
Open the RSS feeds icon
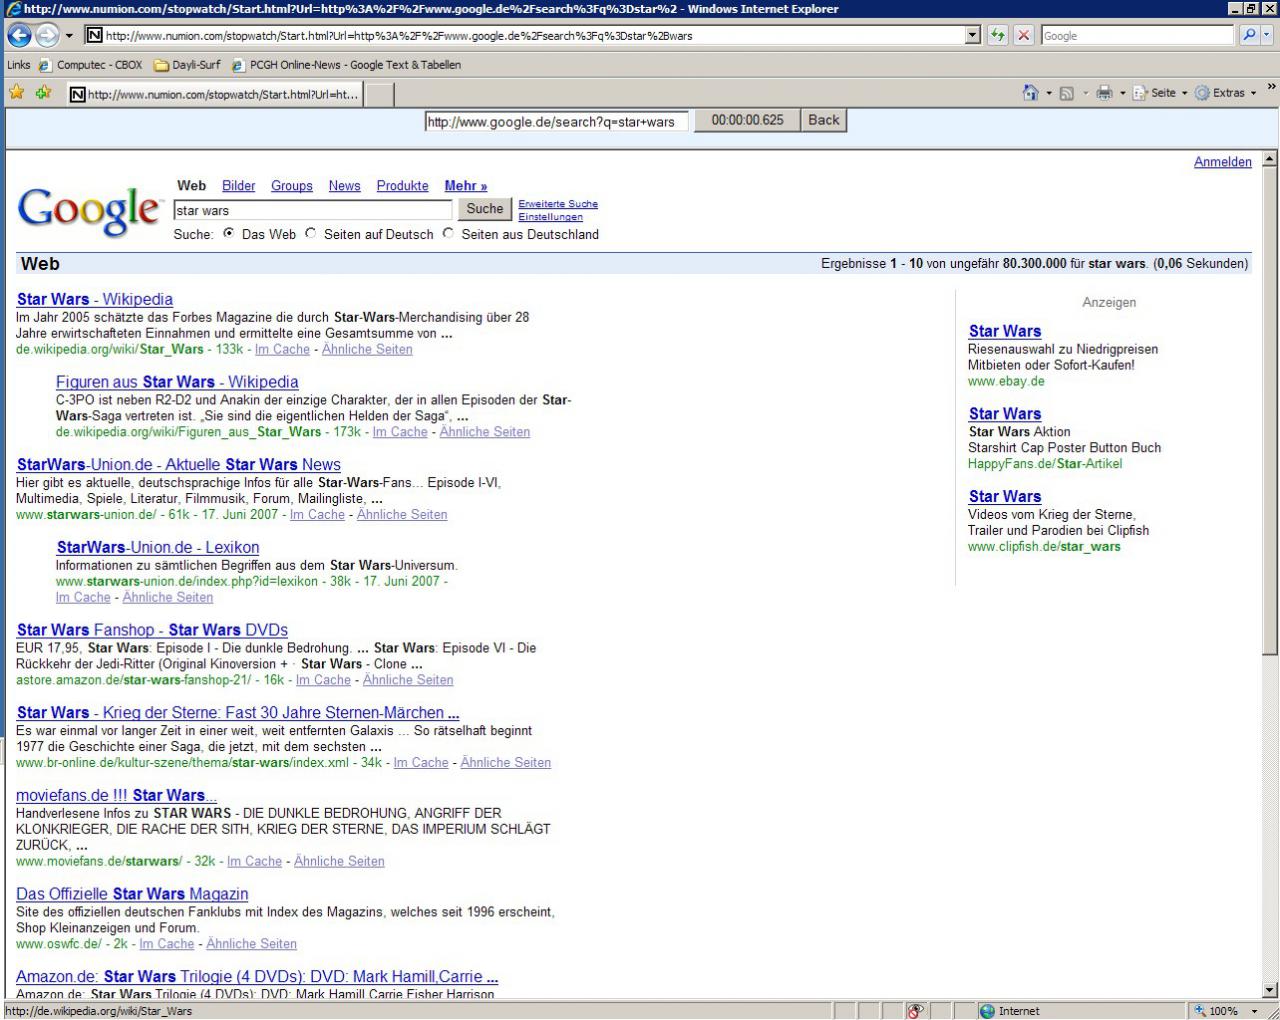[1066, 93]
